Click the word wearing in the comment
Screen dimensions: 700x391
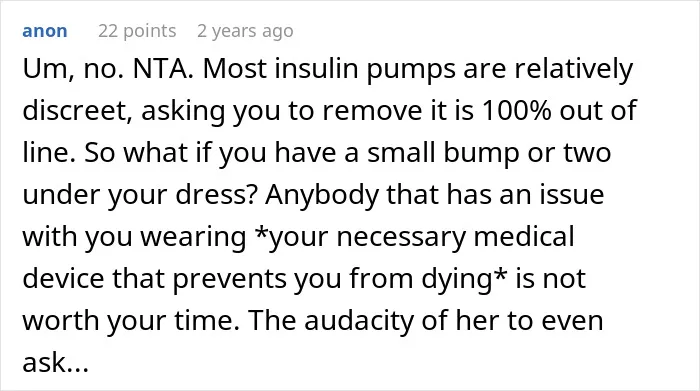[x=193, y=237]
